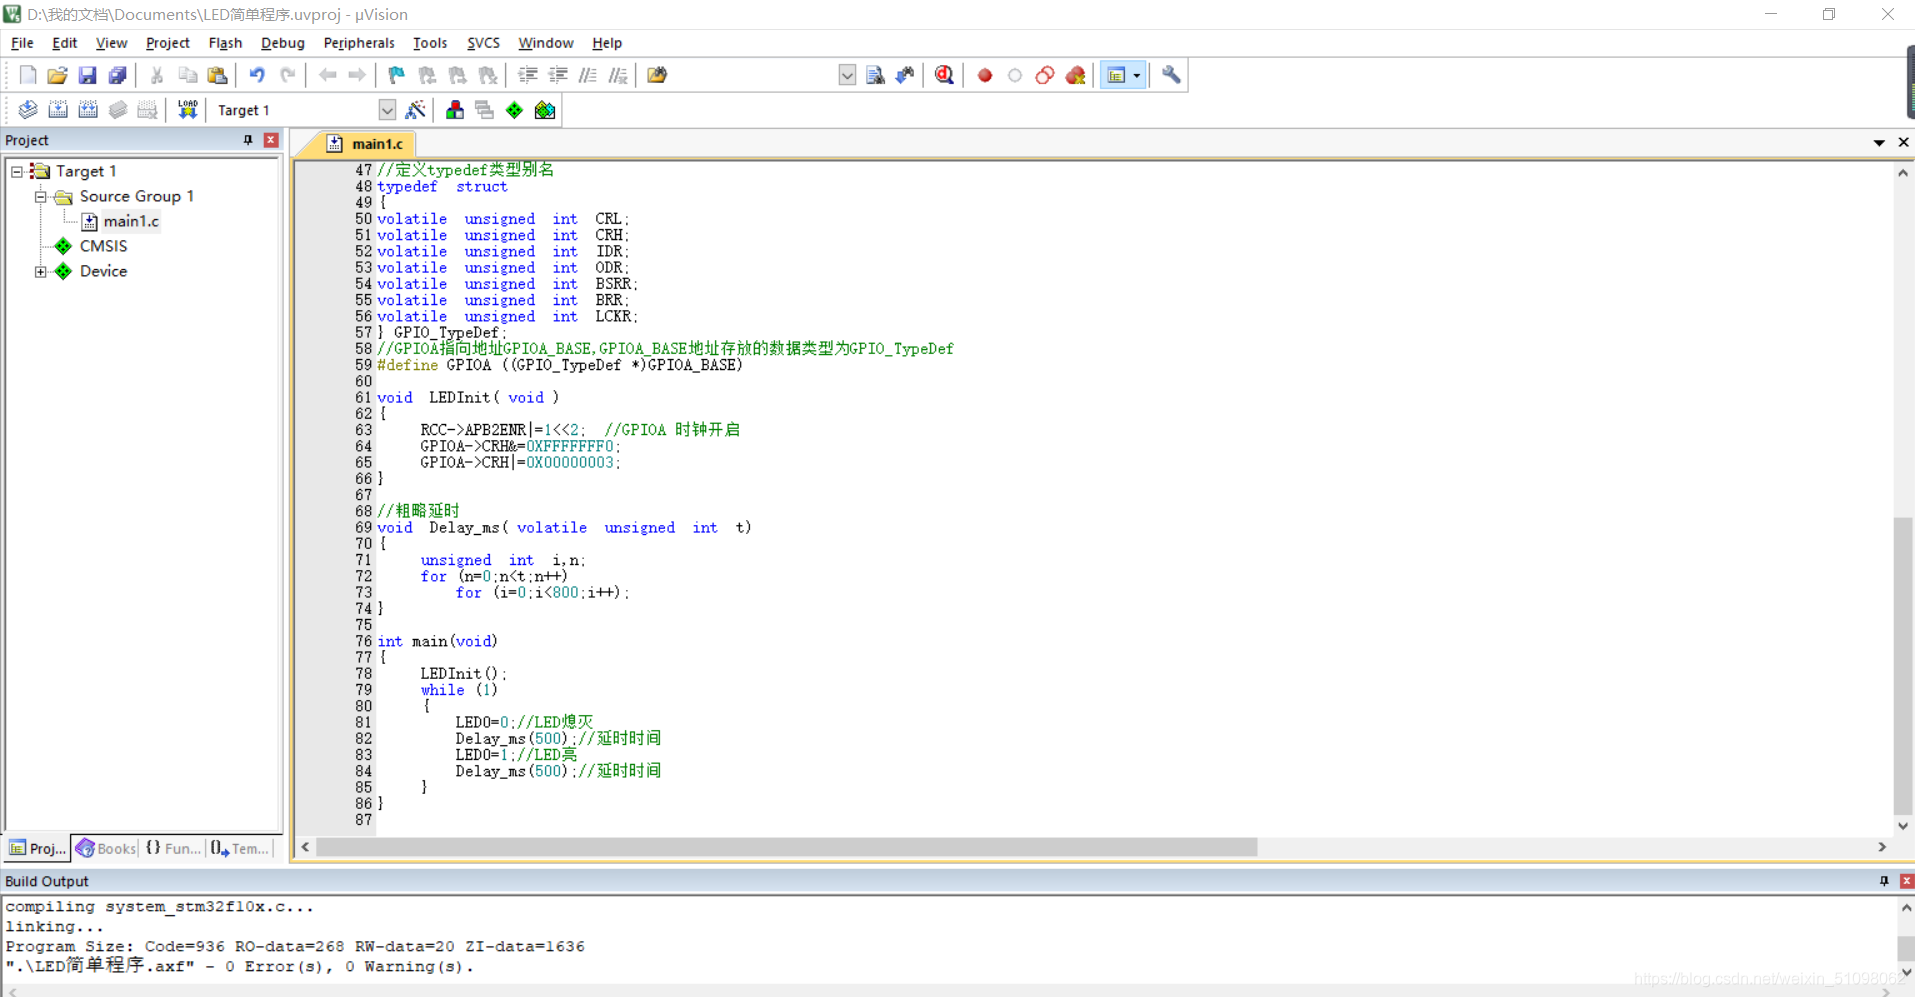The width and height of the screenshot is (1915, 997).
Task: Click the Open file folder icon
Action: click(x=57, y=75)
